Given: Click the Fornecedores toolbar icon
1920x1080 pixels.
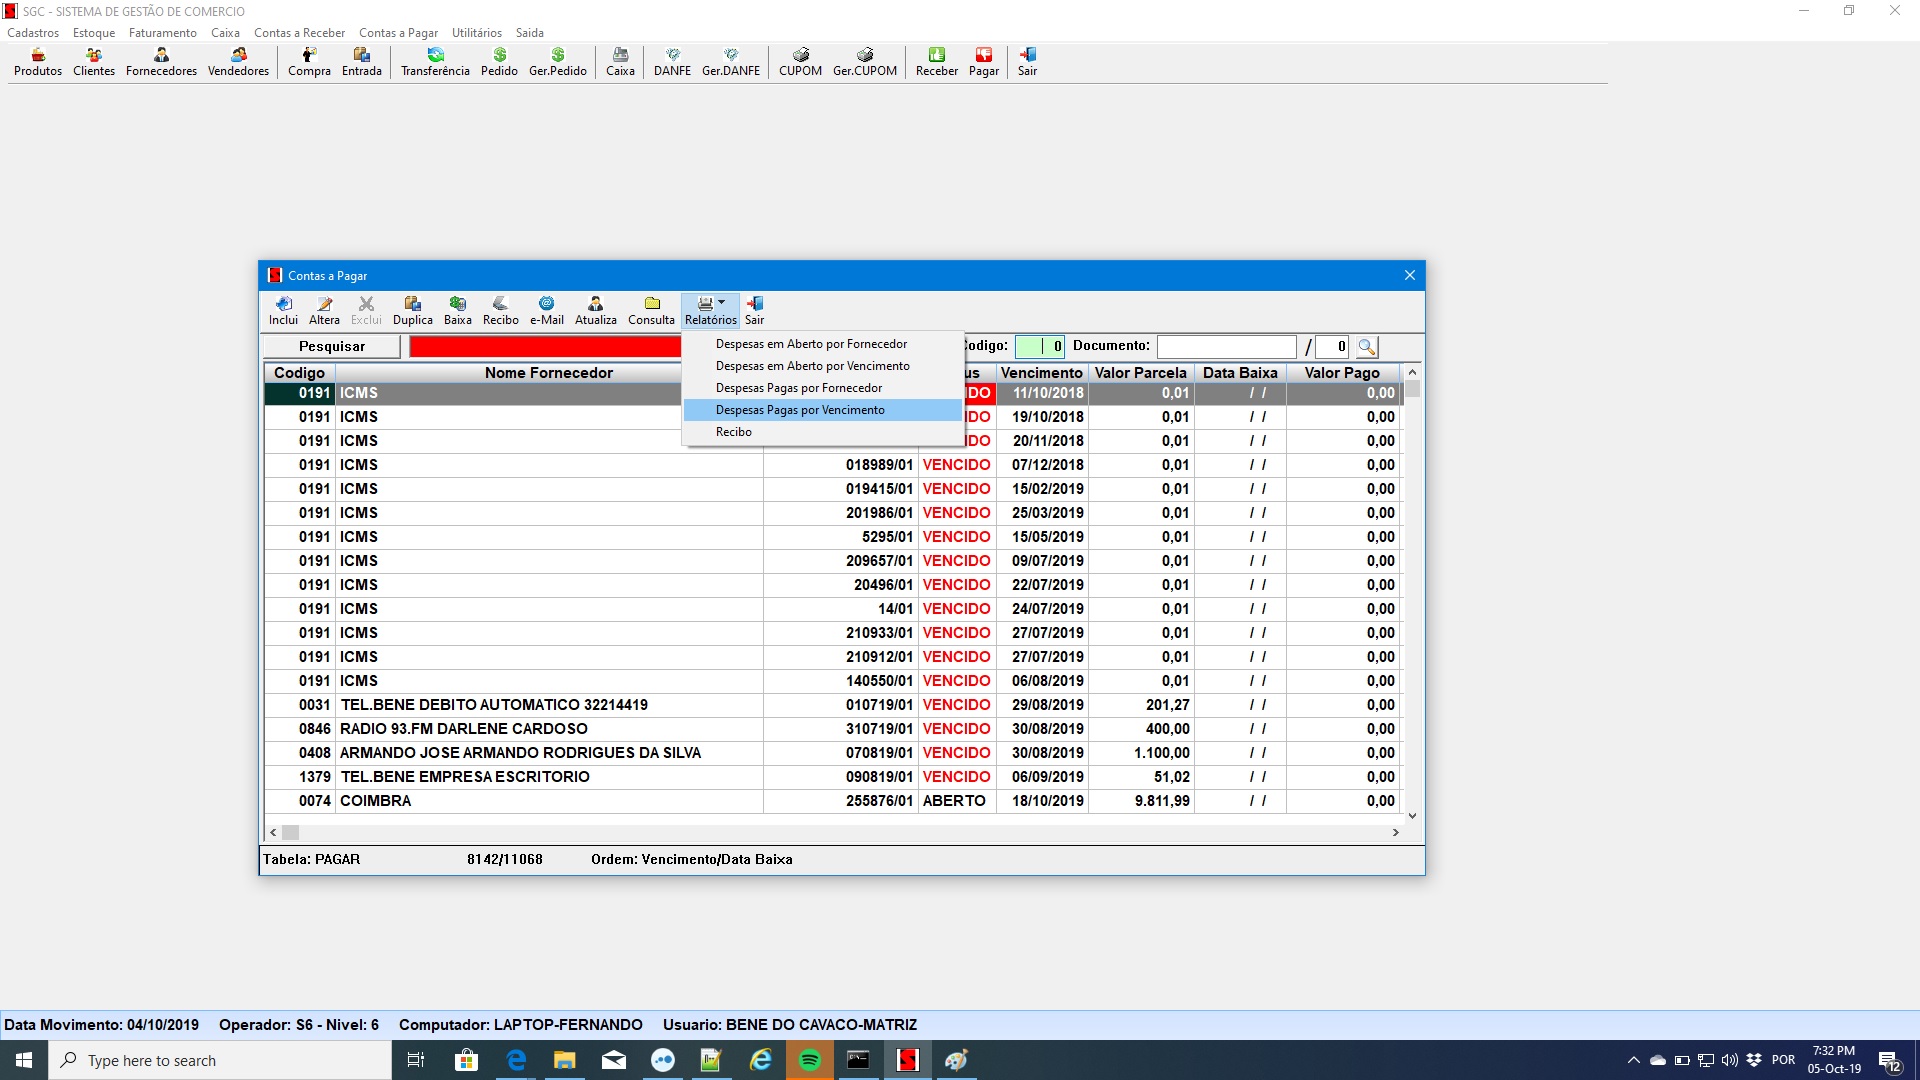Looking at the screenshot, I should pos(161,61).
